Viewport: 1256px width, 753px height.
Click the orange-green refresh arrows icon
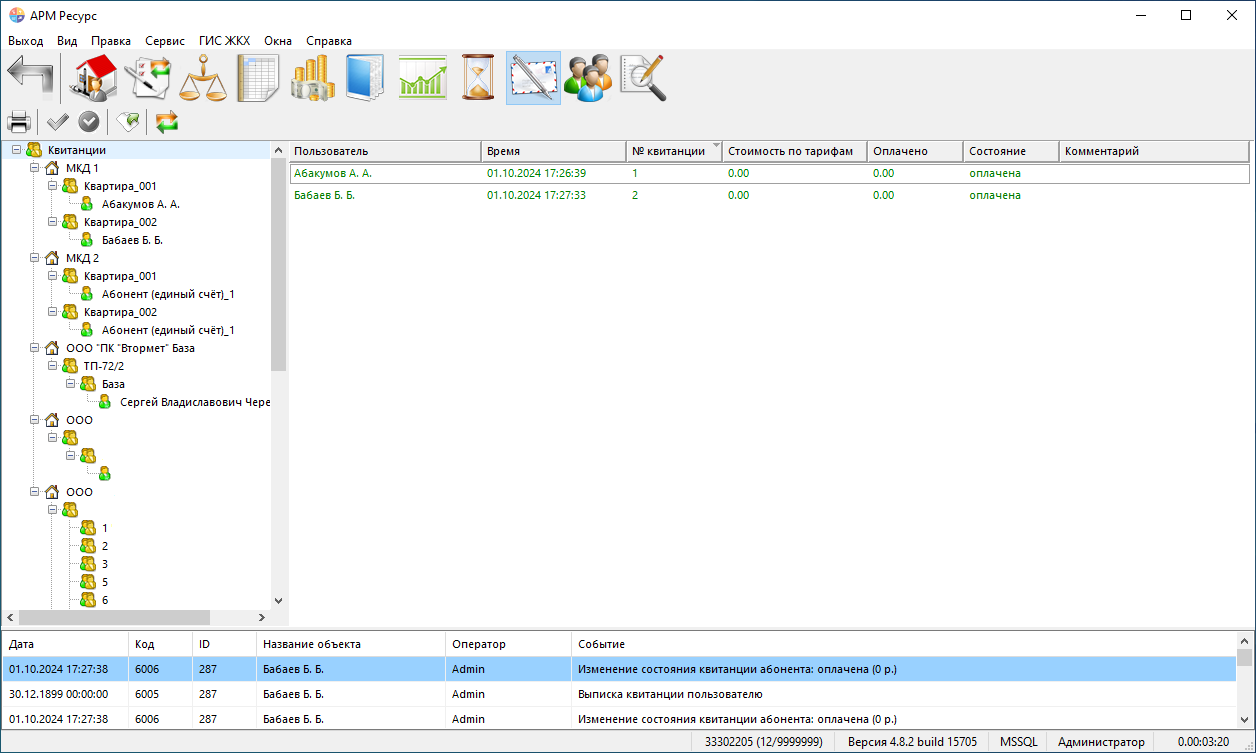167,122
